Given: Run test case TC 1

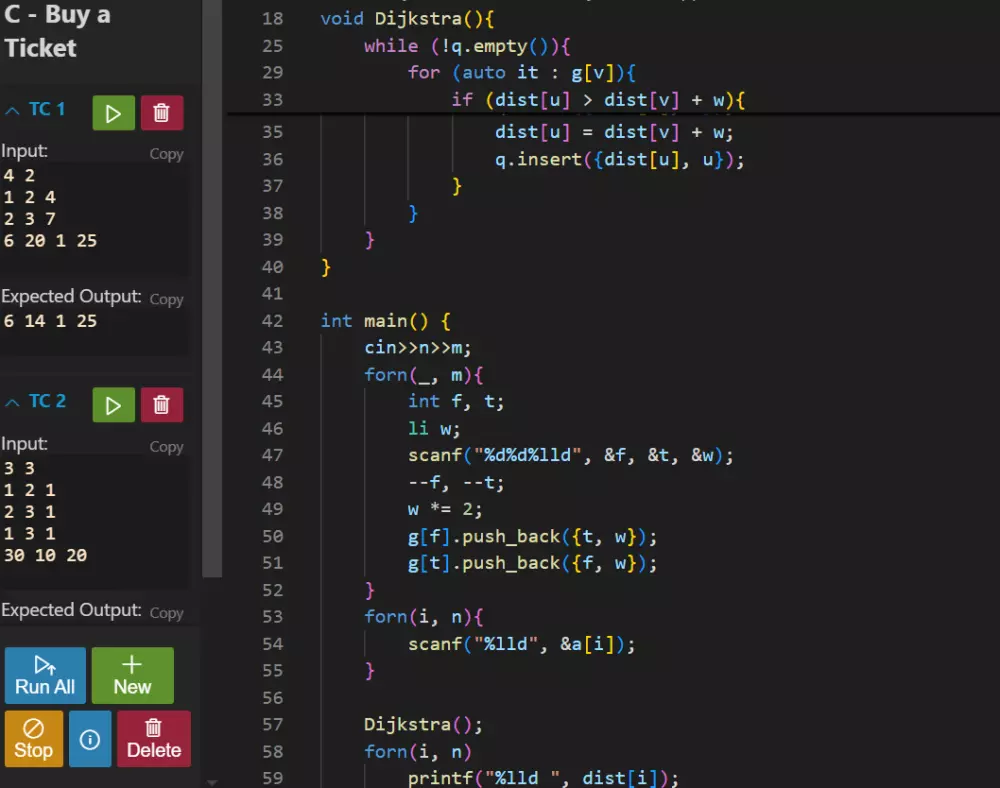Looking at the screenshot, I should point(113,112).
